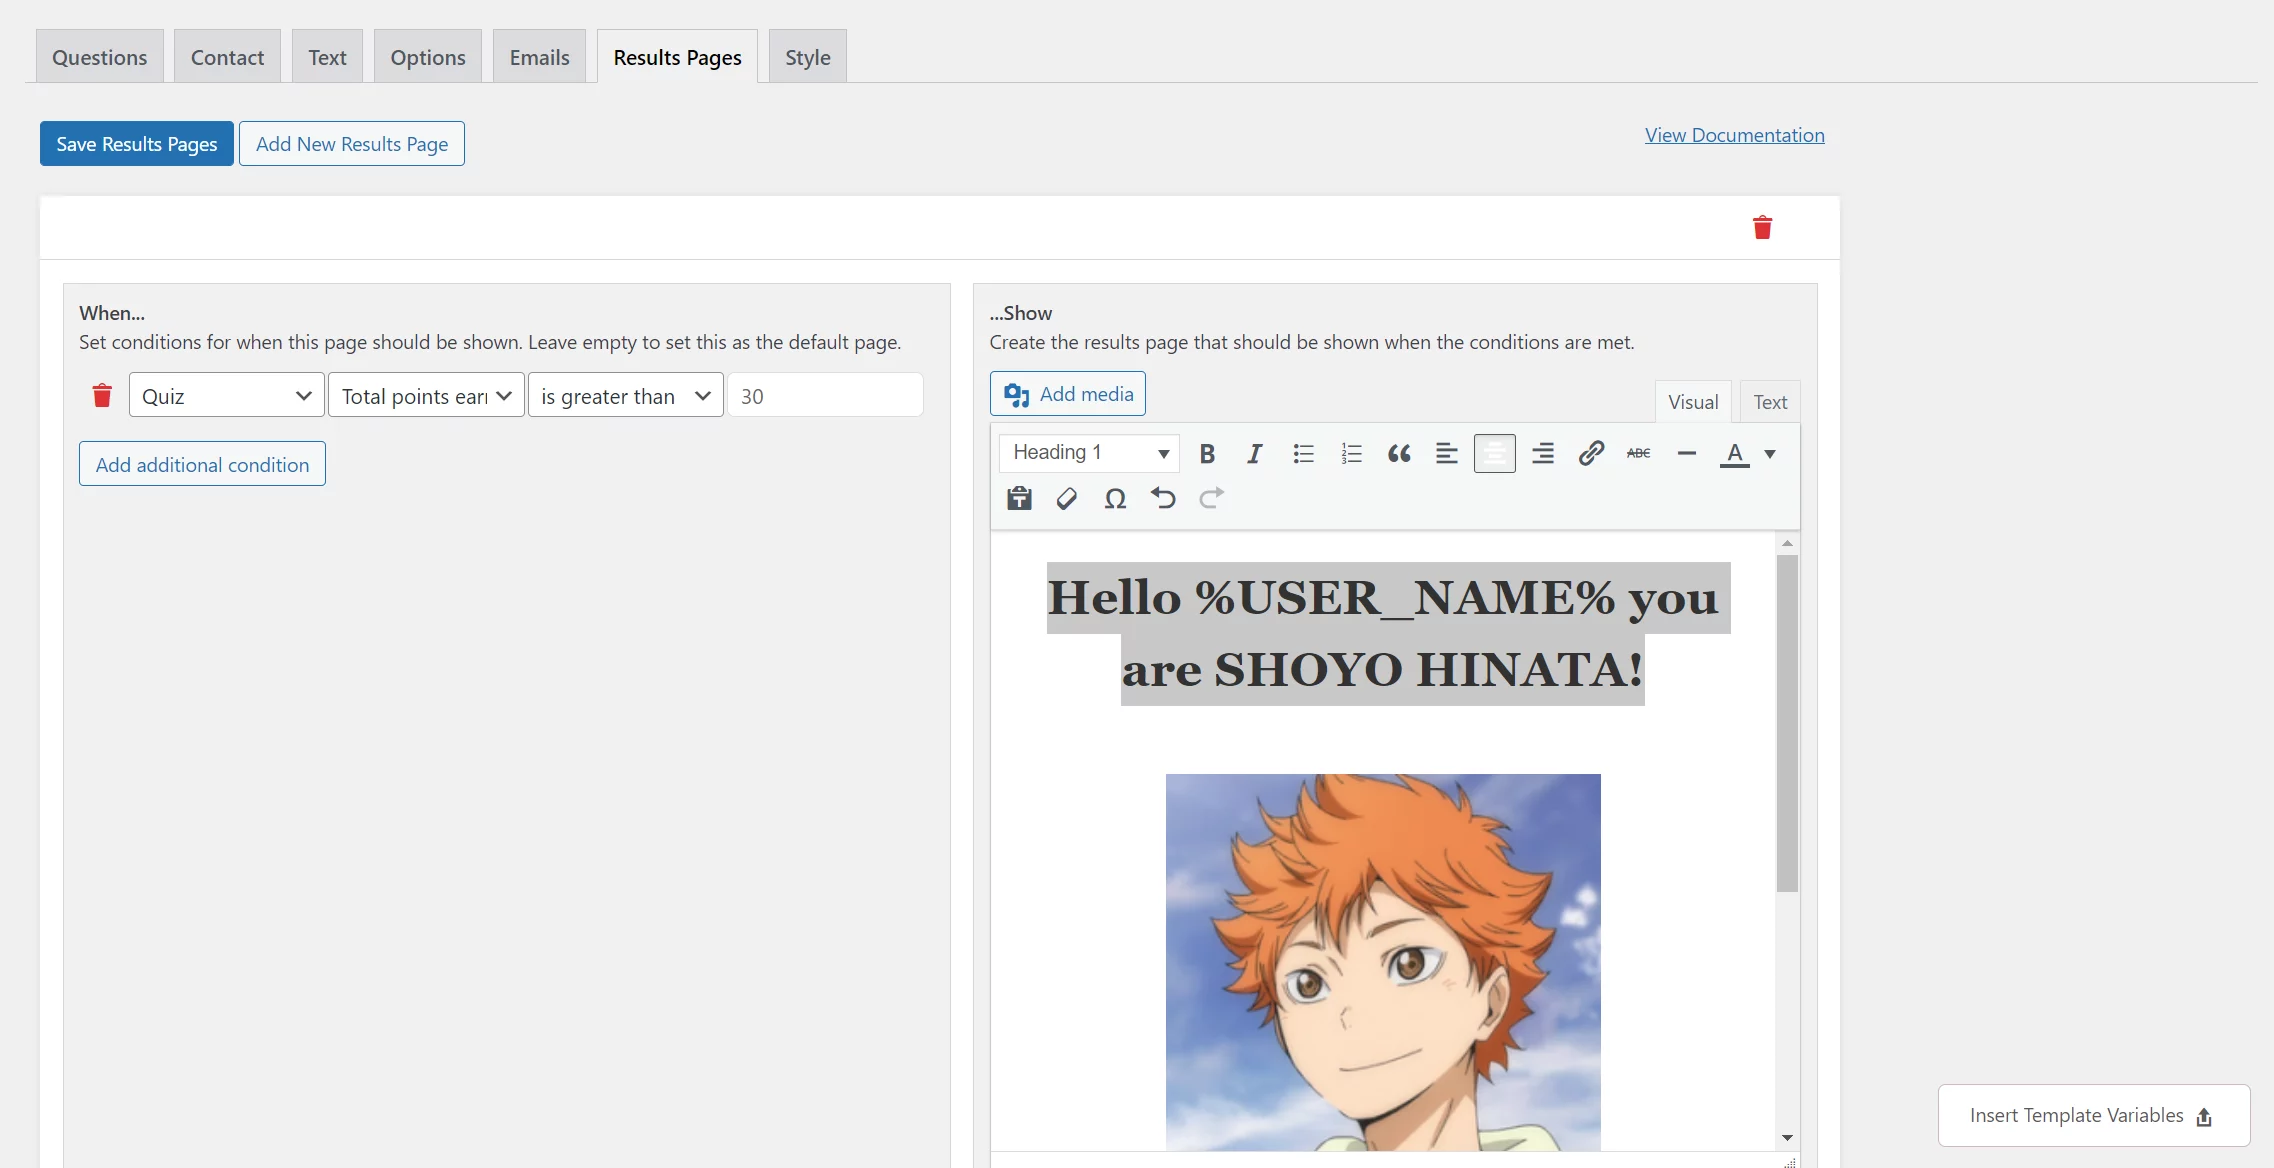Screen dimensions: 2274x1168
Task: Switch to the Questions tab
Action: click(99, 57)
